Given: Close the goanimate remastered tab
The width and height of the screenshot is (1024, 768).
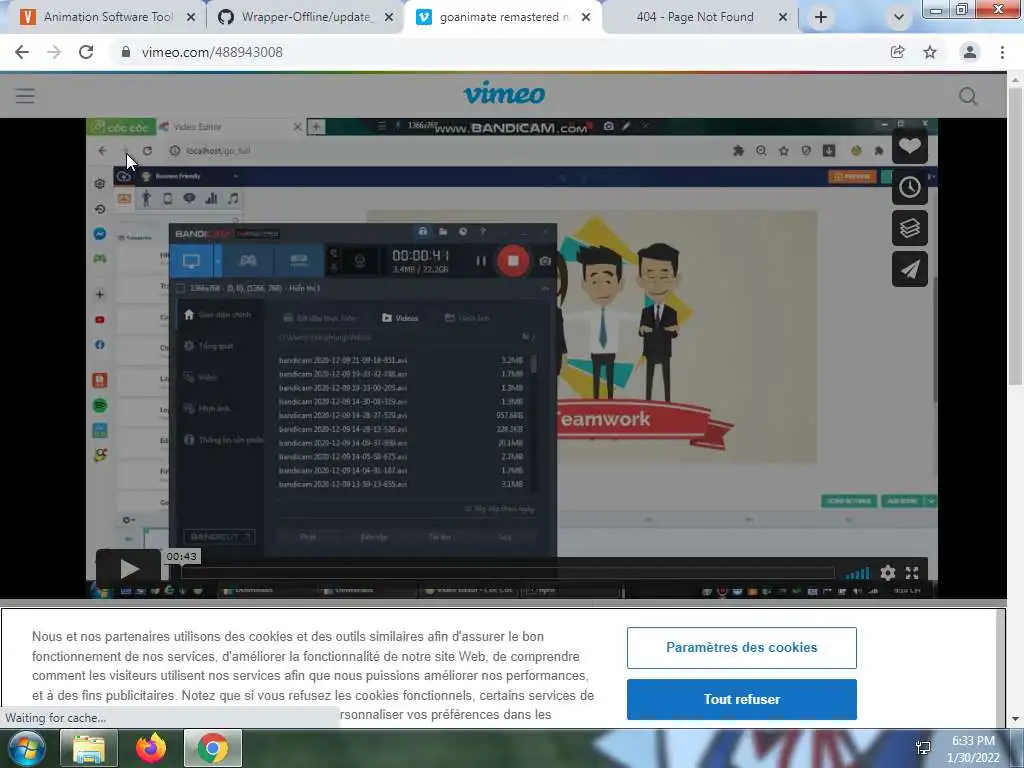Looking at the screenshot, I should 586,18.
